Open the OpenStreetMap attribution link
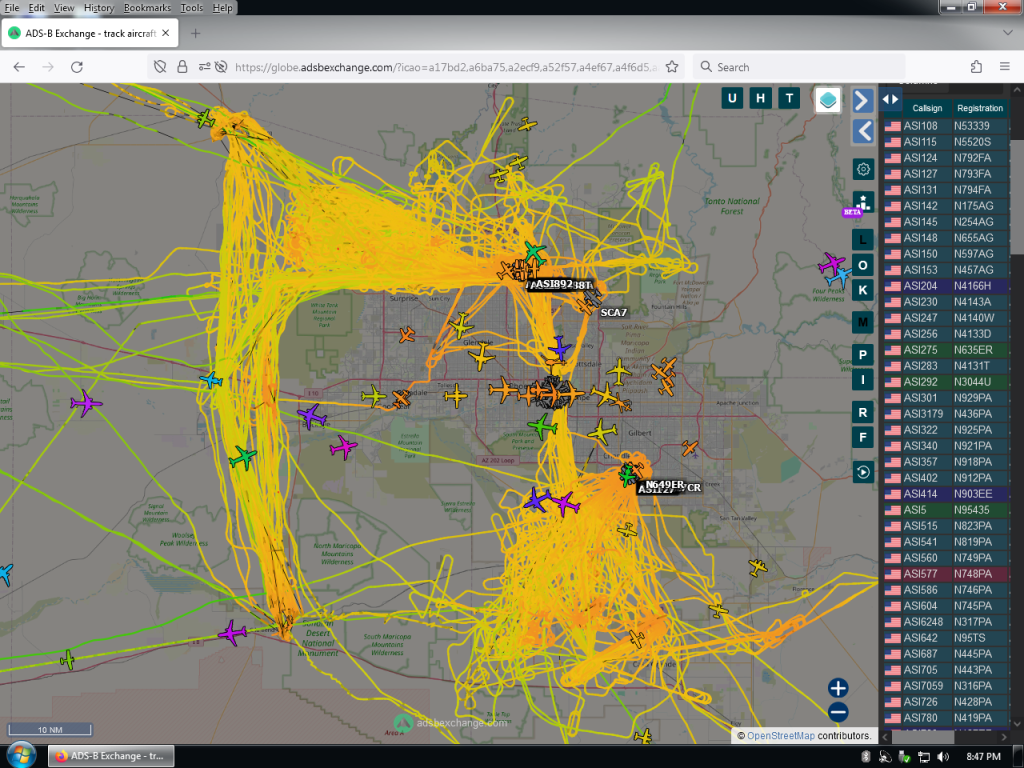 tap(780, 735)
